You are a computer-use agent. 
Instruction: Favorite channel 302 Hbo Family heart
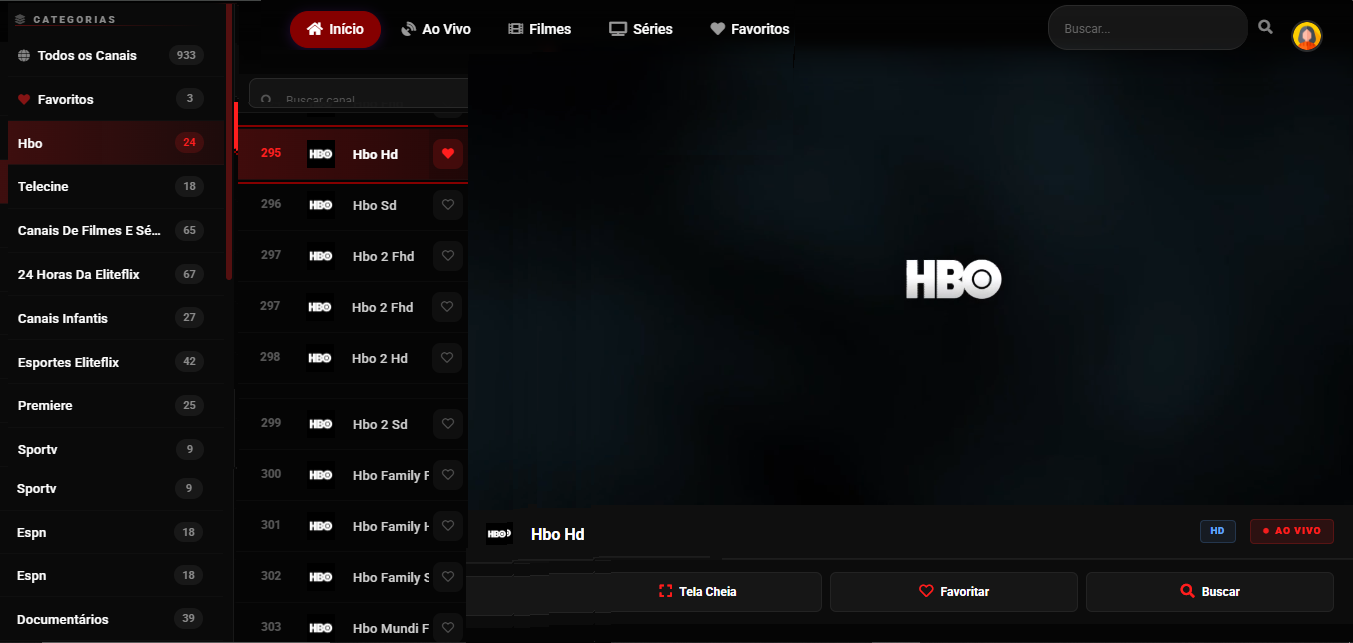point(448,577)
